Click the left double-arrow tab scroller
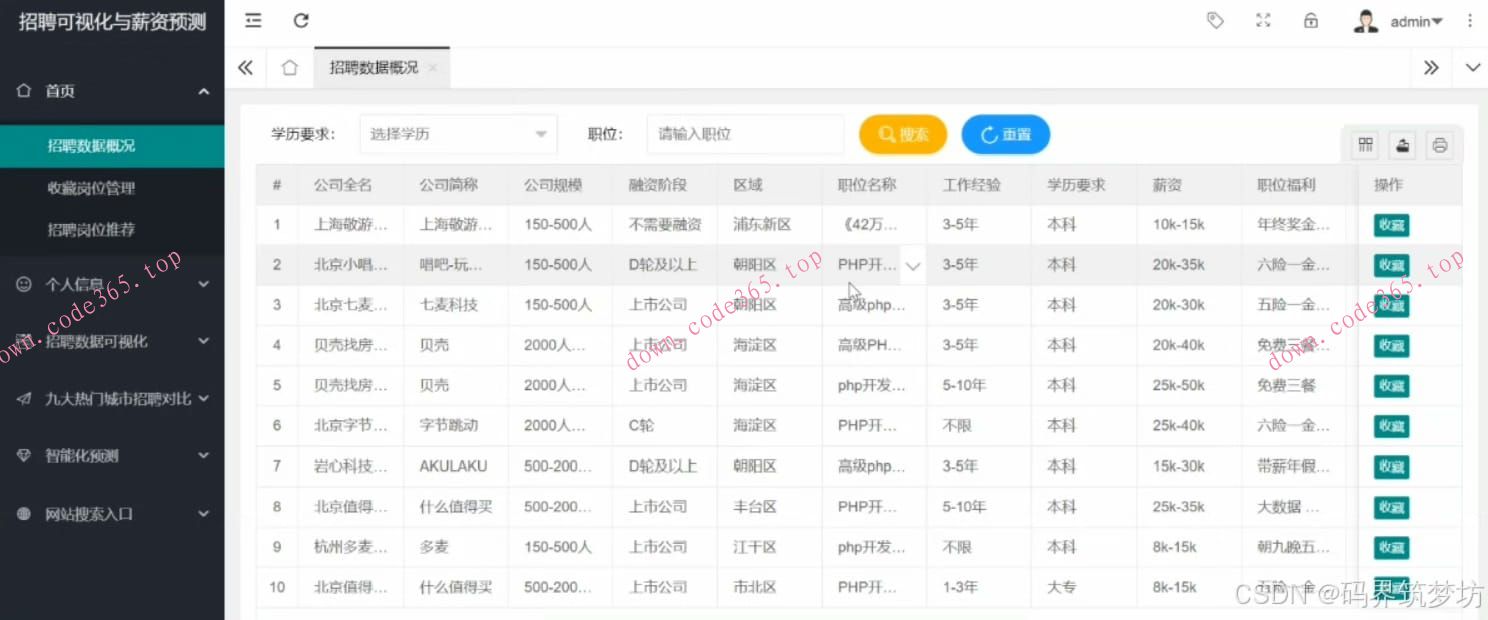Screen dimensions: 1488x620 coord(244,67)
